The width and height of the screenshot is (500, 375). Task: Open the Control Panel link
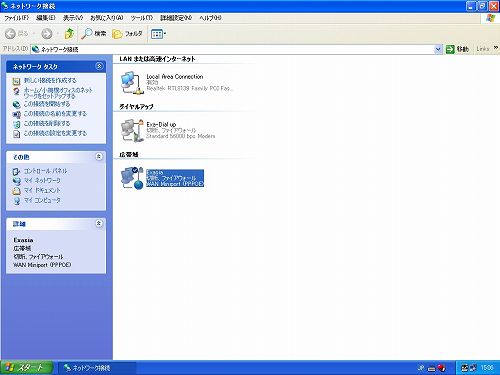[45, 171]
